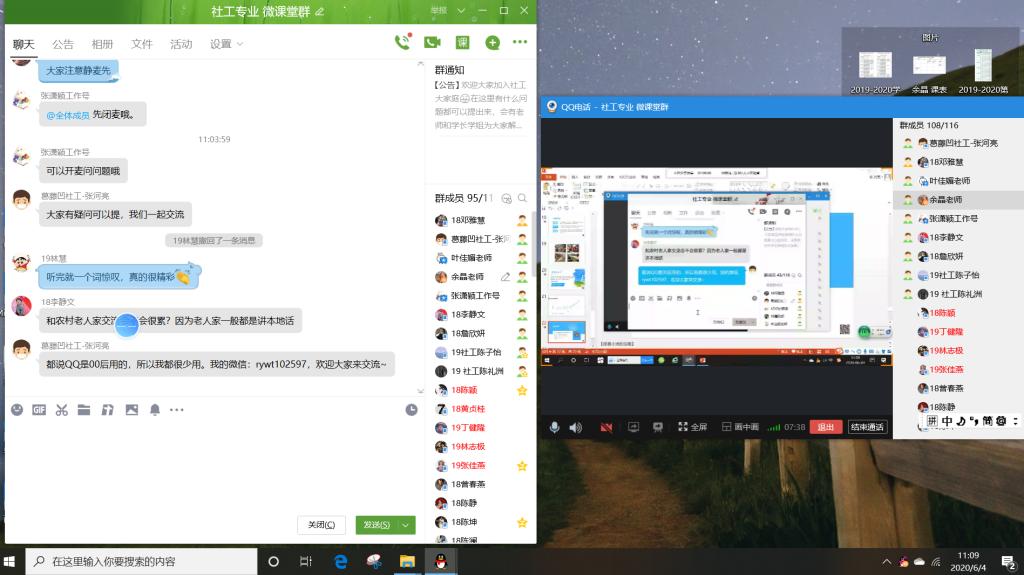This screenshot has width=1024, height=575.
Task: Select the scissors screenshot tool
Action: point(61,410)
